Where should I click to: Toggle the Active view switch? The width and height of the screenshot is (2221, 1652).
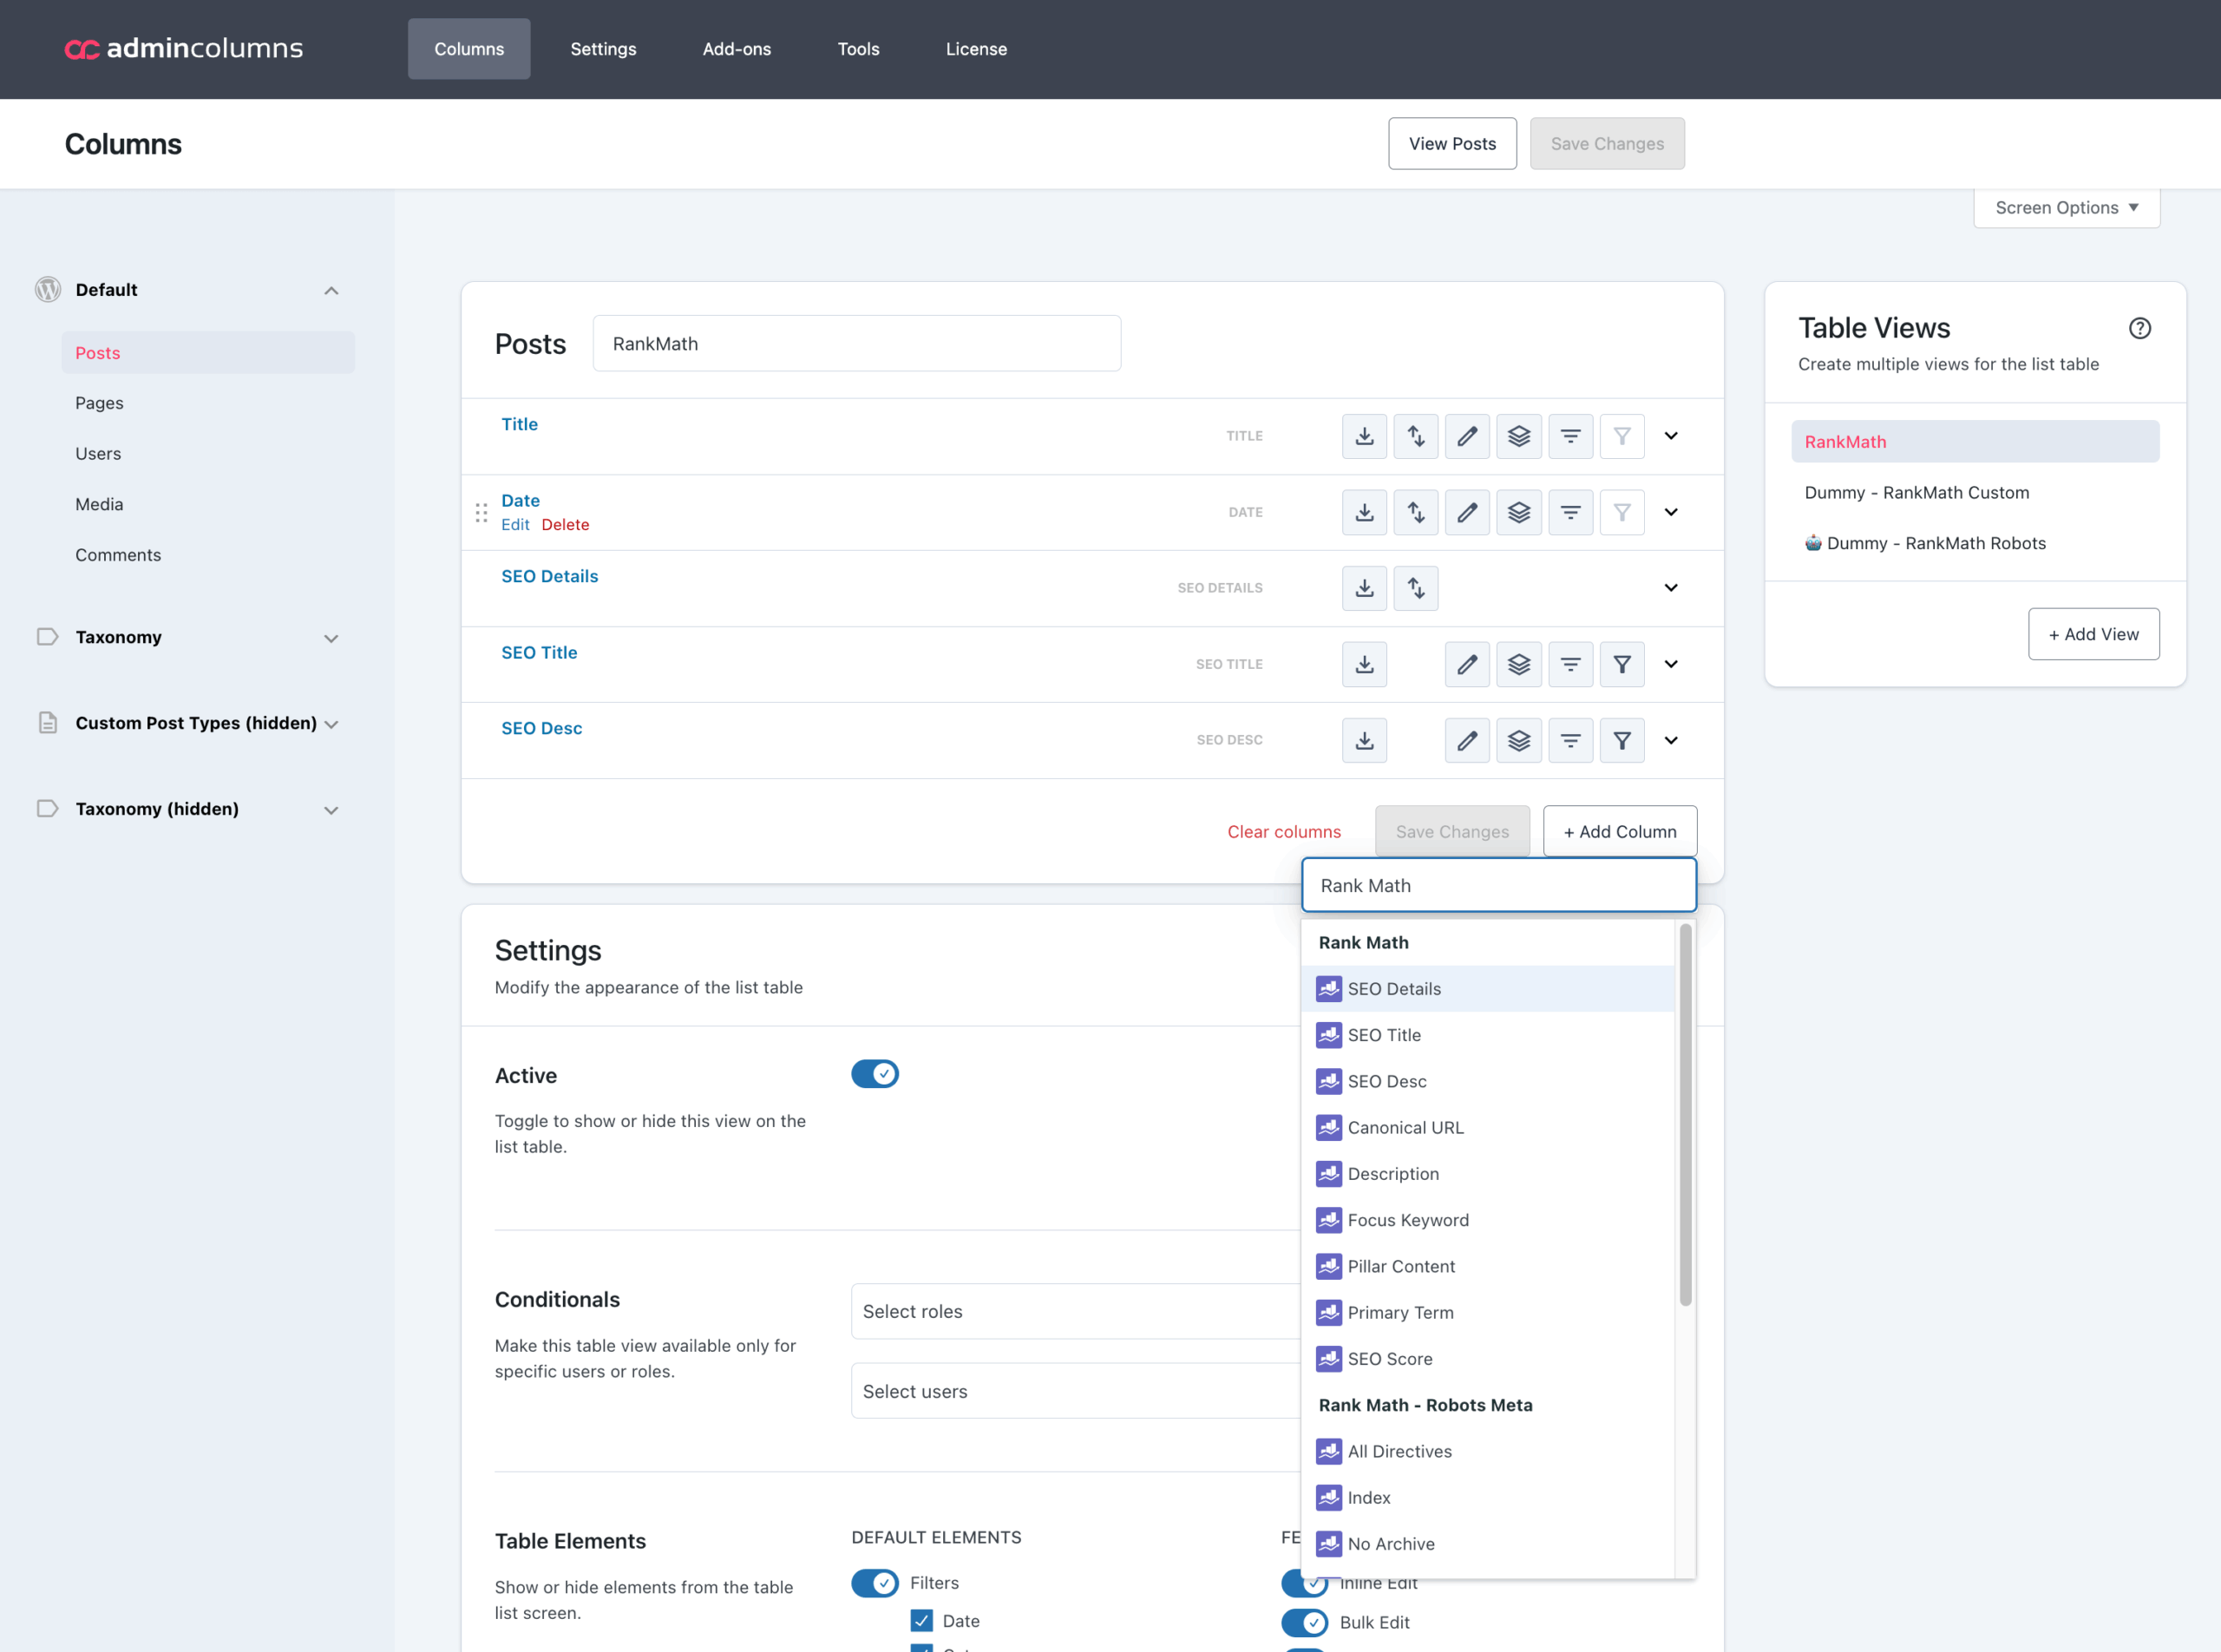tap(874, 1074)
